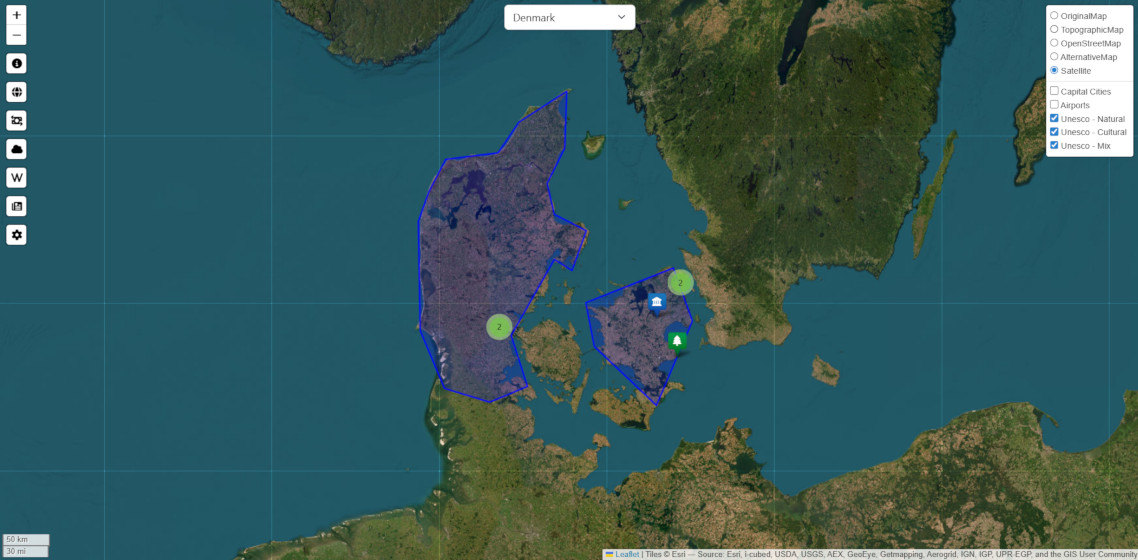Zoom out of the map
This screenshot has height=560, width=1138.
pyautogui.click(x=16, y=36)
